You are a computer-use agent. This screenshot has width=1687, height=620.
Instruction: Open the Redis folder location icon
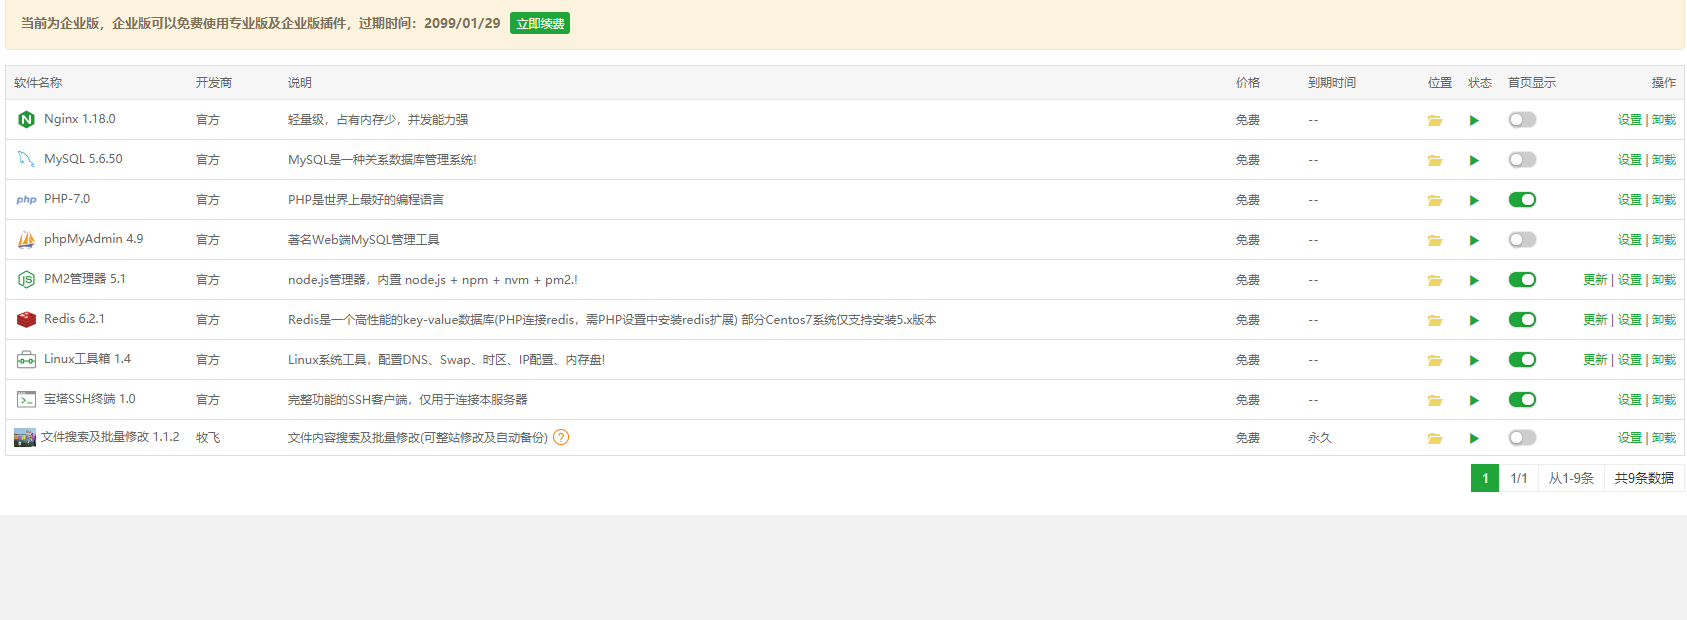(x=1434, y=320)
